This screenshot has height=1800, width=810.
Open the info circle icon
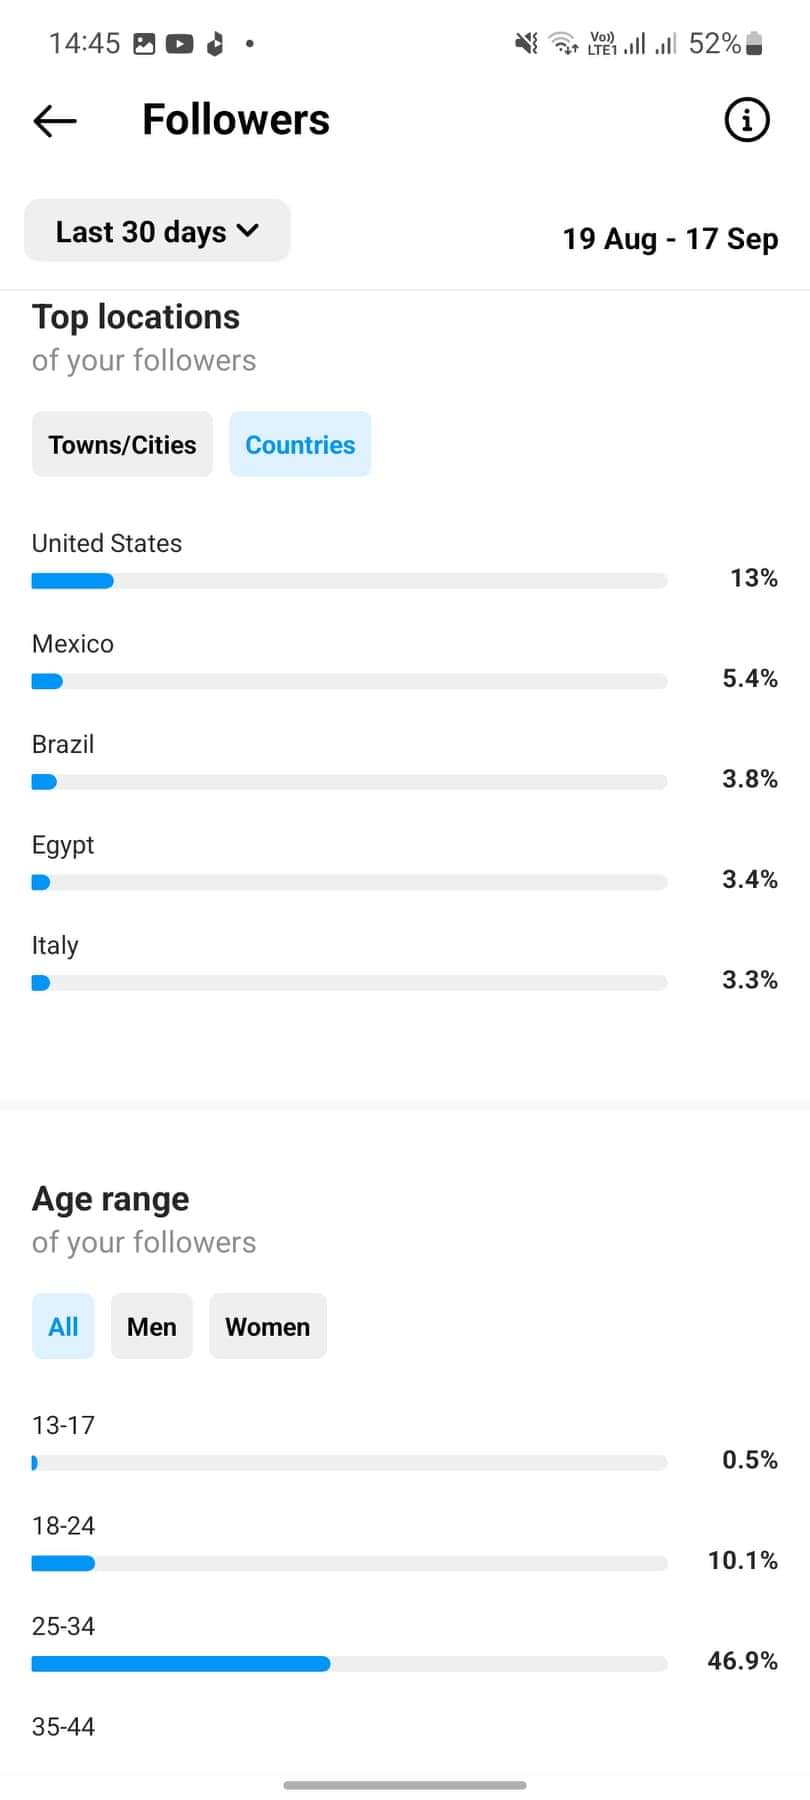point(746,120)
